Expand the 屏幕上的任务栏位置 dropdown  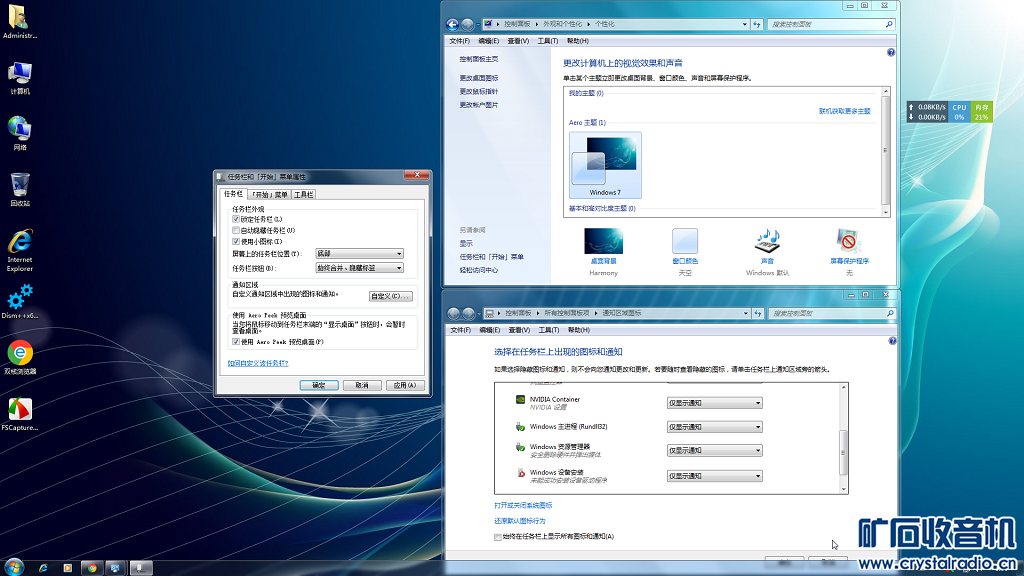359,254
